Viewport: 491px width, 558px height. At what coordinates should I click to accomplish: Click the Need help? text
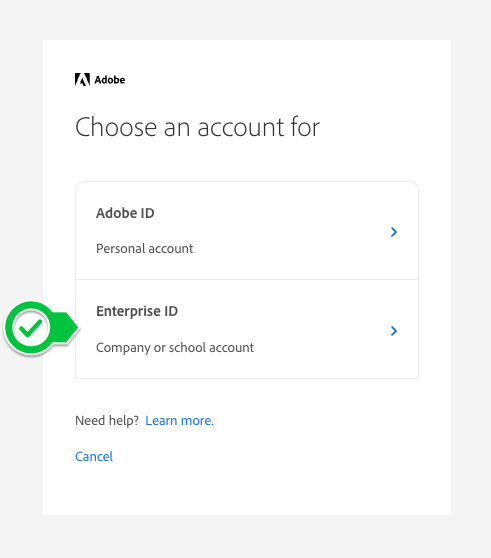click(107, 421)
